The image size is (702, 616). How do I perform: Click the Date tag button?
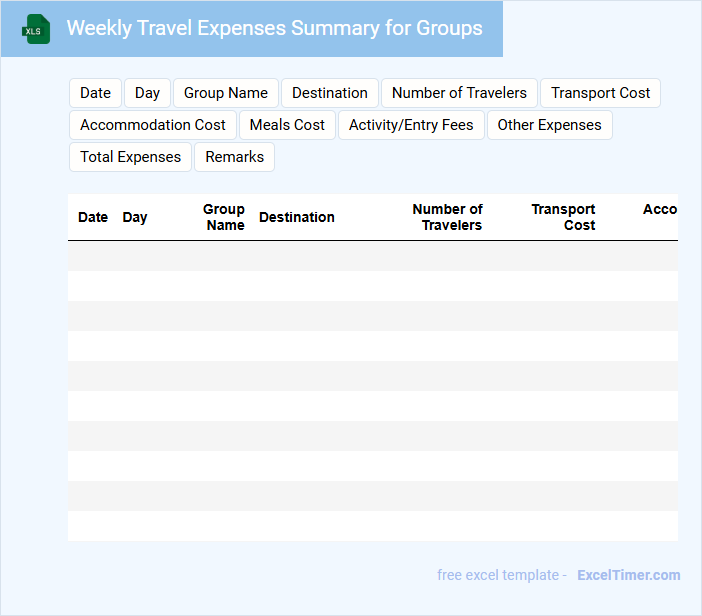pyautogui.click(x=96, y=93)
